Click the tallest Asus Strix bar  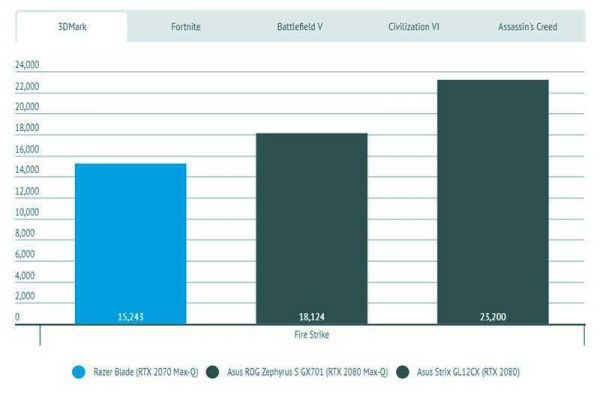pyautogui.click(x=493, y=202)
